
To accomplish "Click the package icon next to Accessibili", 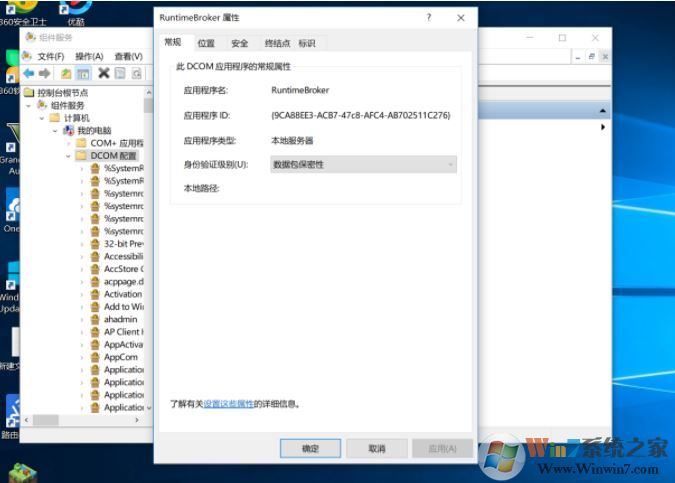I will pyautogui.click(x=95, y=257).
